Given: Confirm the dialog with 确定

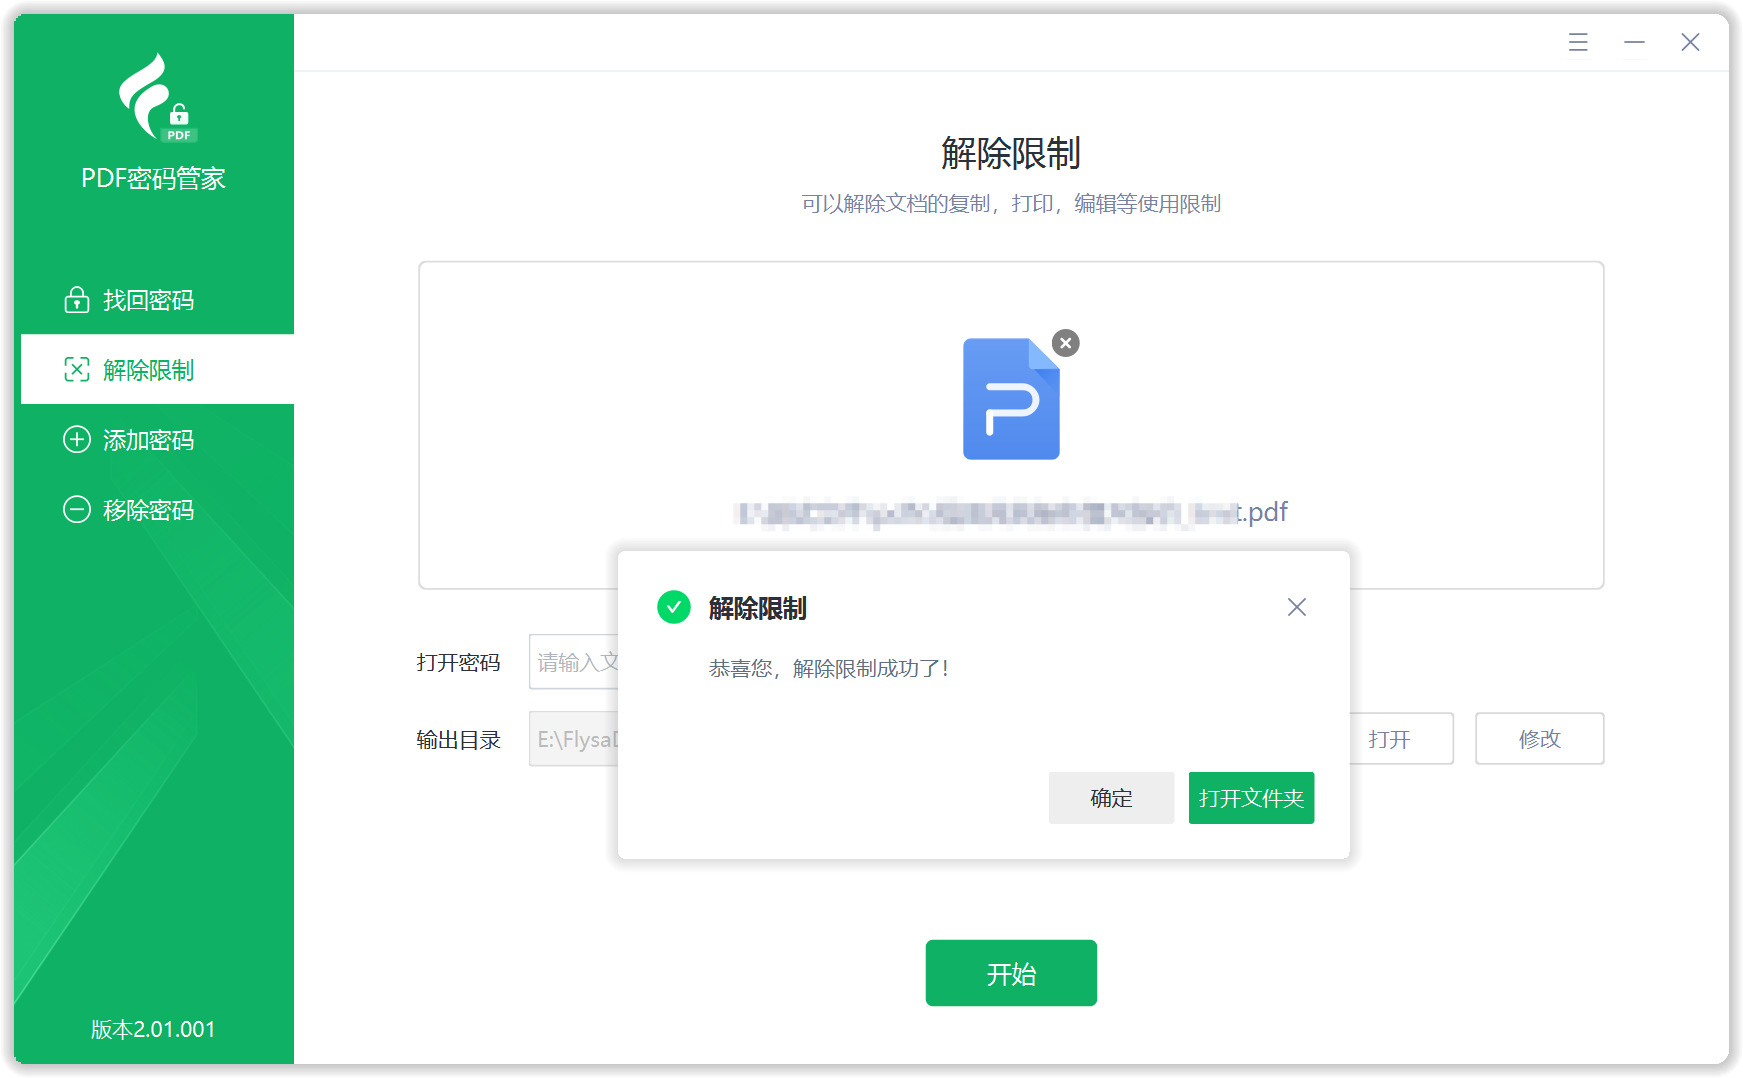Looking at the screenshot, I should coord(1111,798).
